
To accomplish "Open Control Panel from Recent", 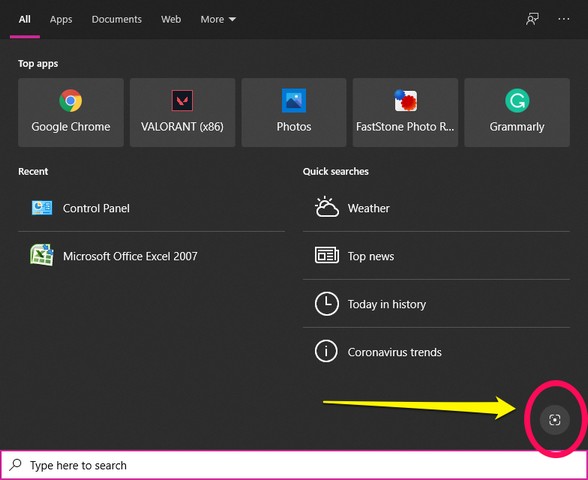I will 151,208.
